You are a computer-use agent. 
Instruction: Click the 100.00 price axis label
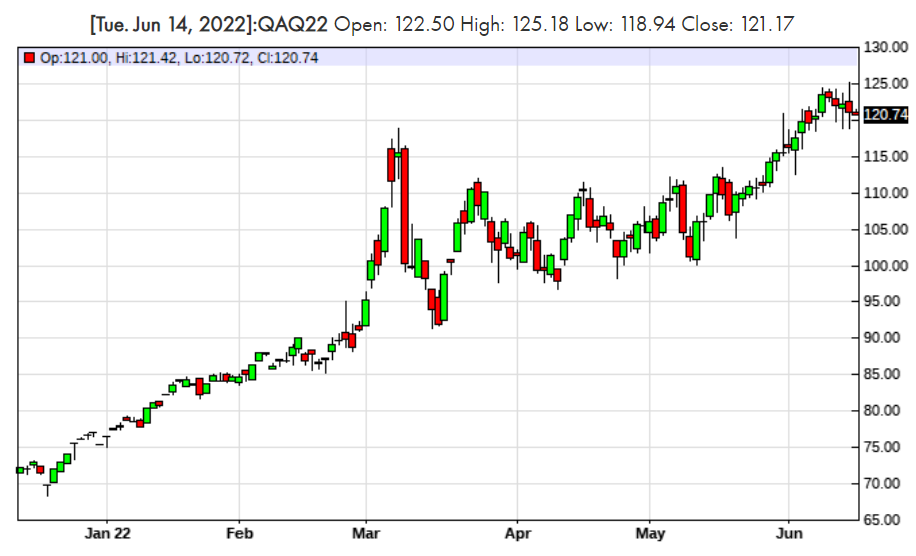(886, 266)
